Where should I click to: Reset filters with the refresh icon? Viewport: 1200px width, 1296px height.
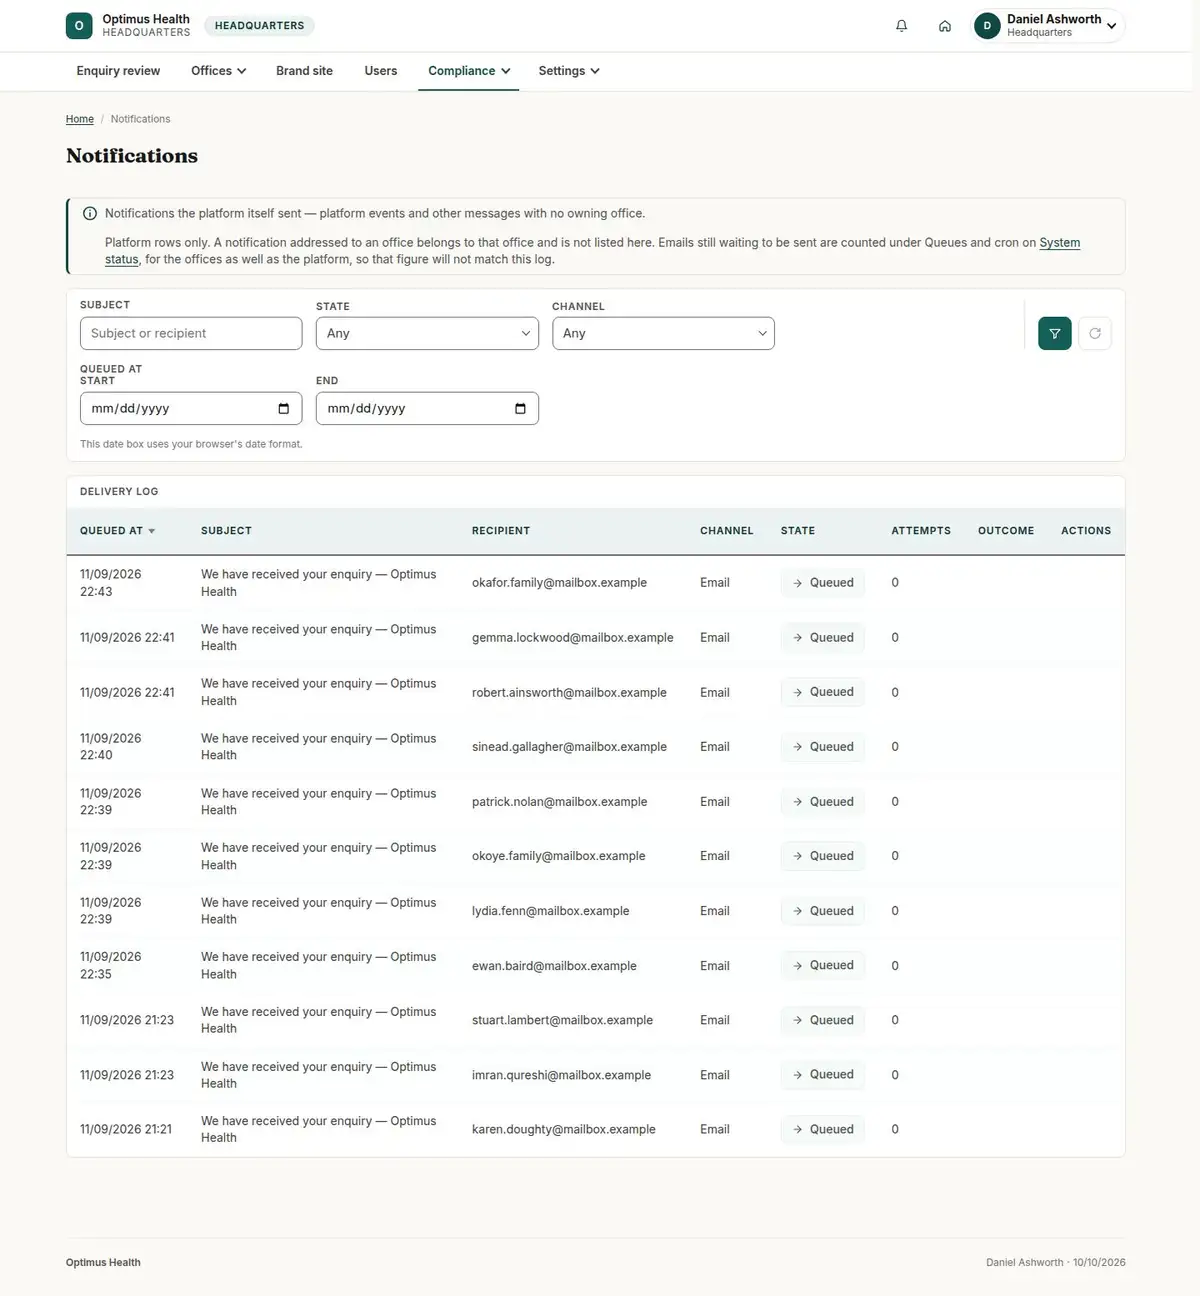(x=1095, y=333)
